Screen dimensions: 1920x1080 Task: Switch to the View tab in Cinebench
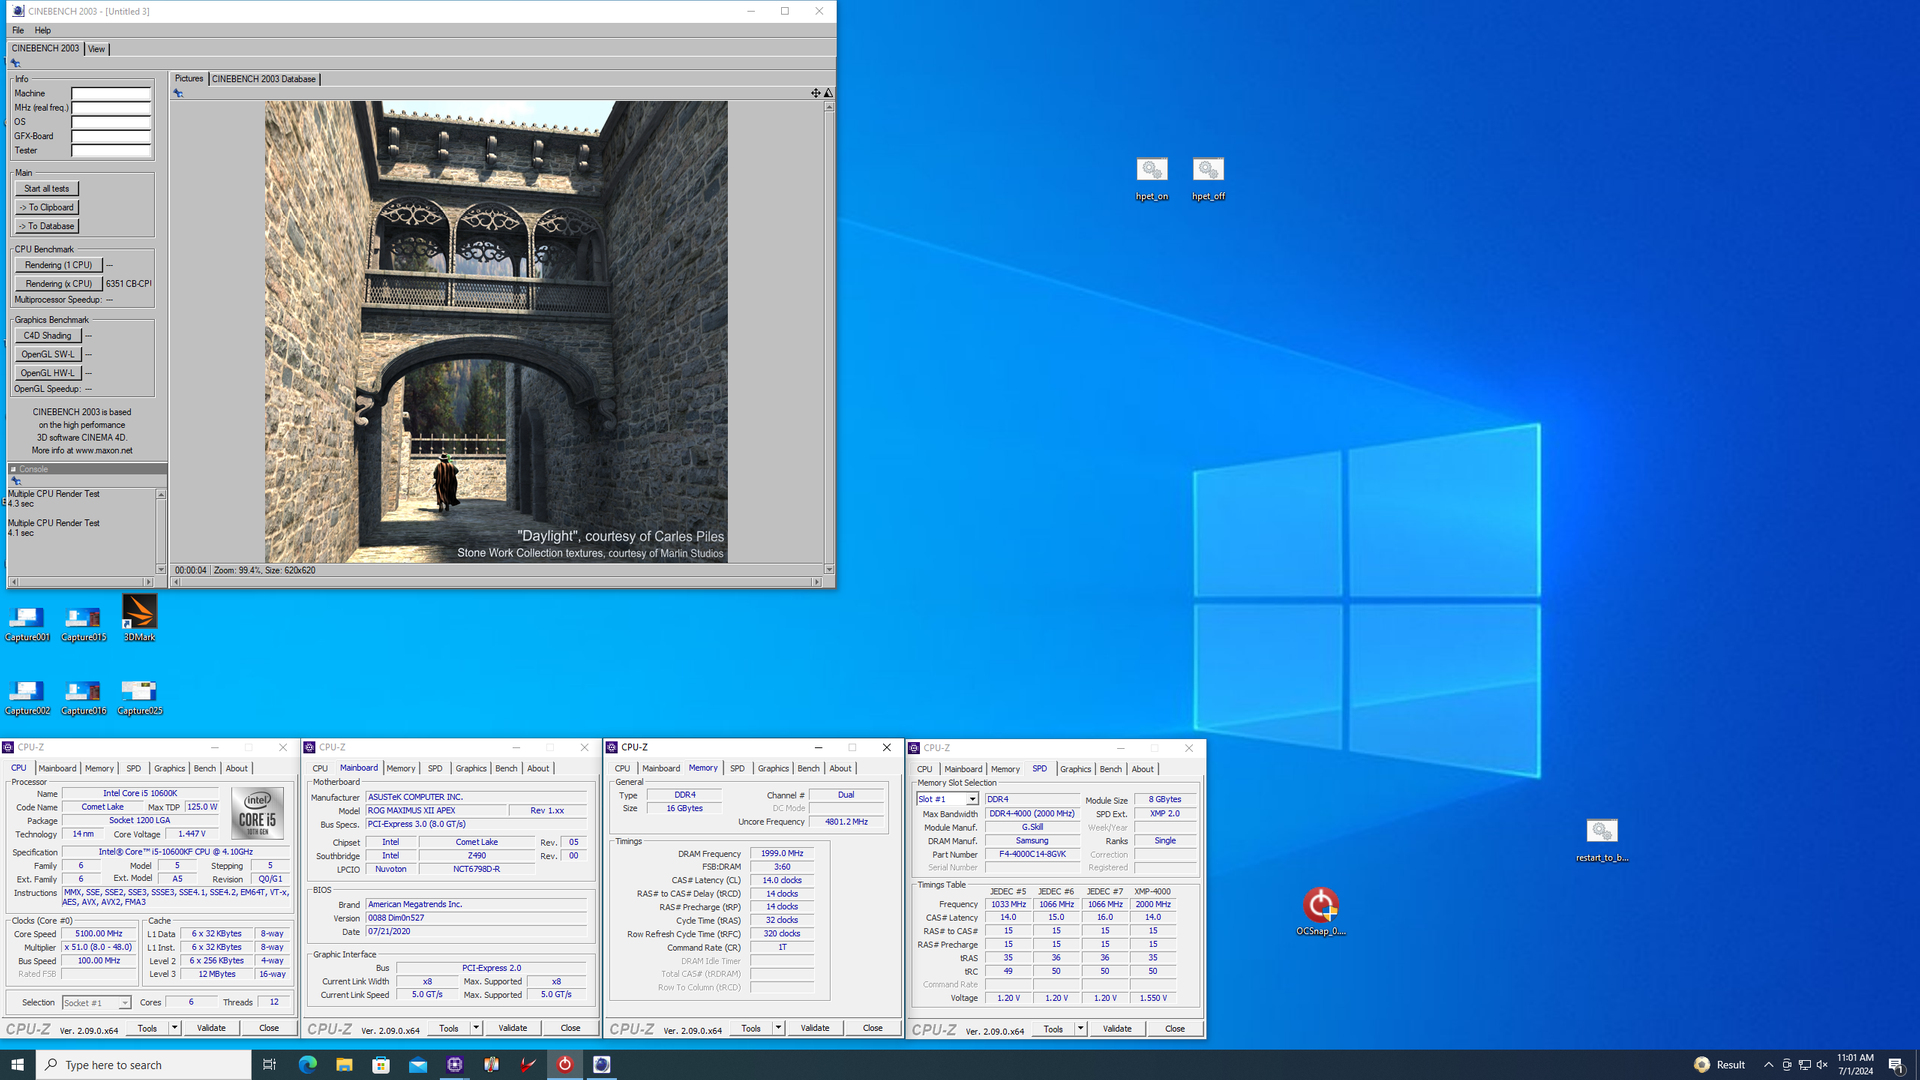pos(96,48)
